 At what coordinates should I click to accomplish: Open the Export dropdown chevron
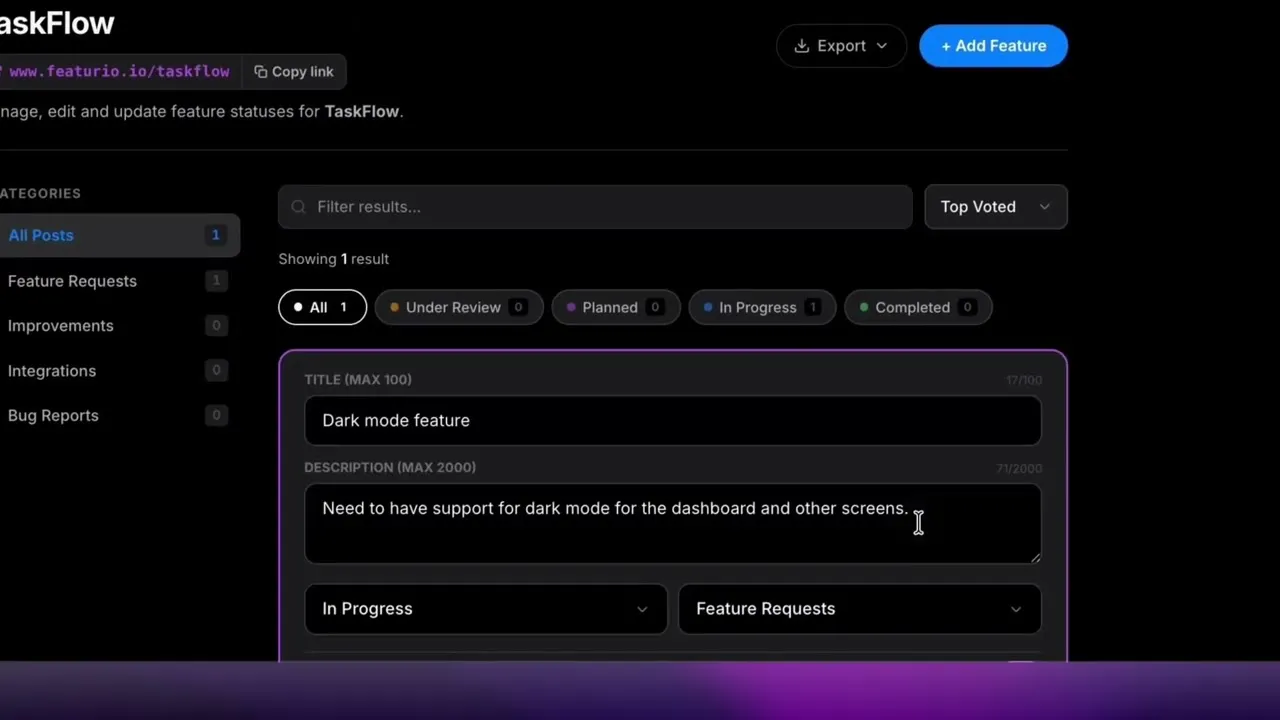click(x=881, y=46)
